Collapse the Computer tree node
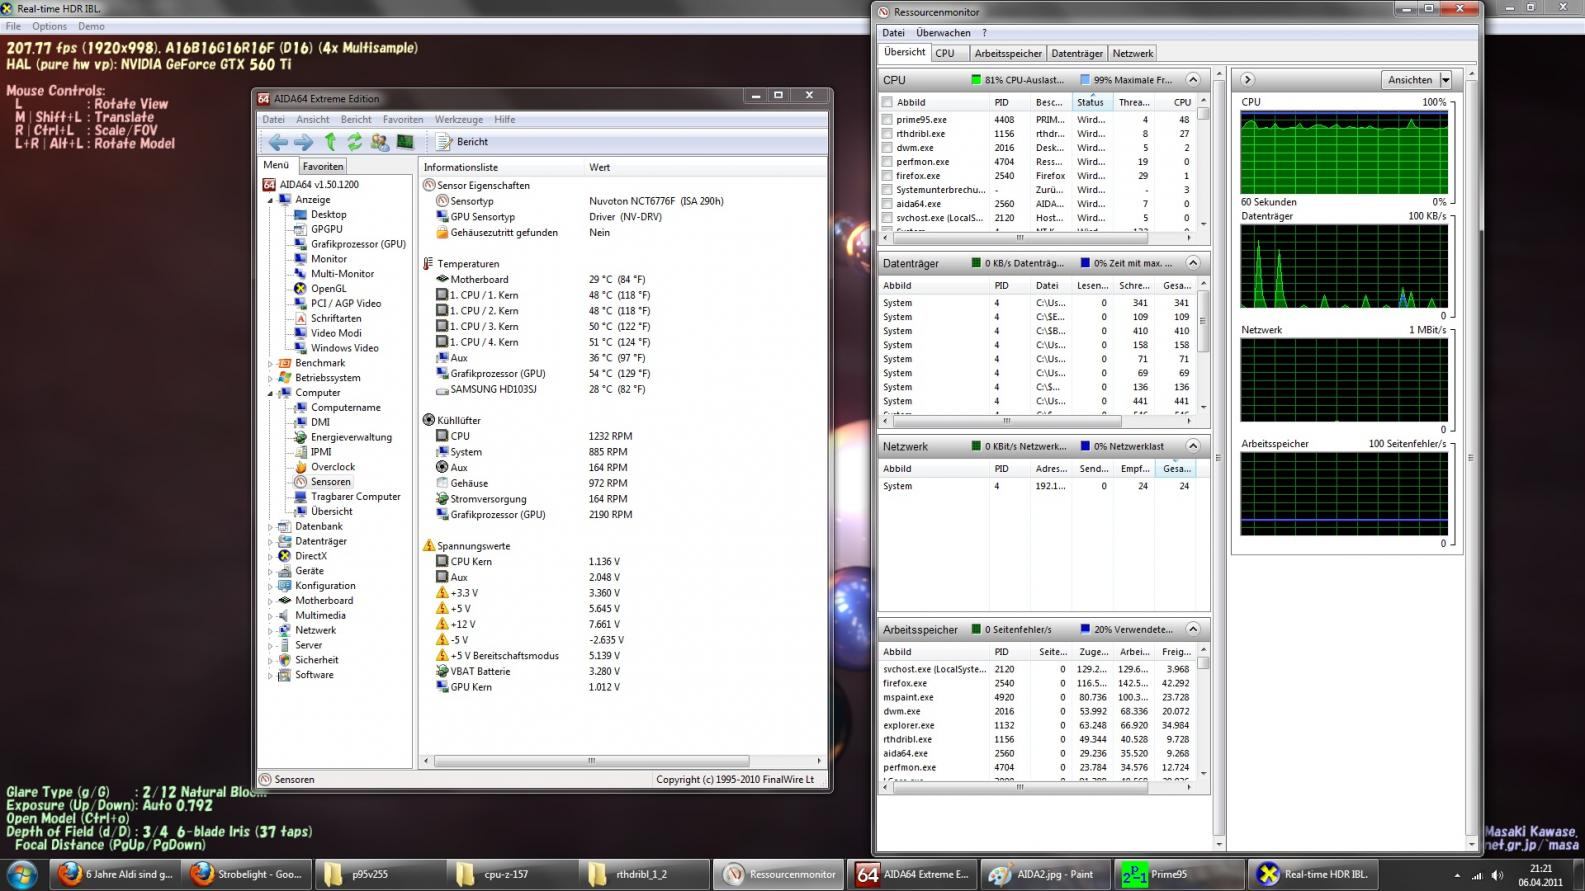Viewport: 1585px width, 891px height. pos(270,393)
